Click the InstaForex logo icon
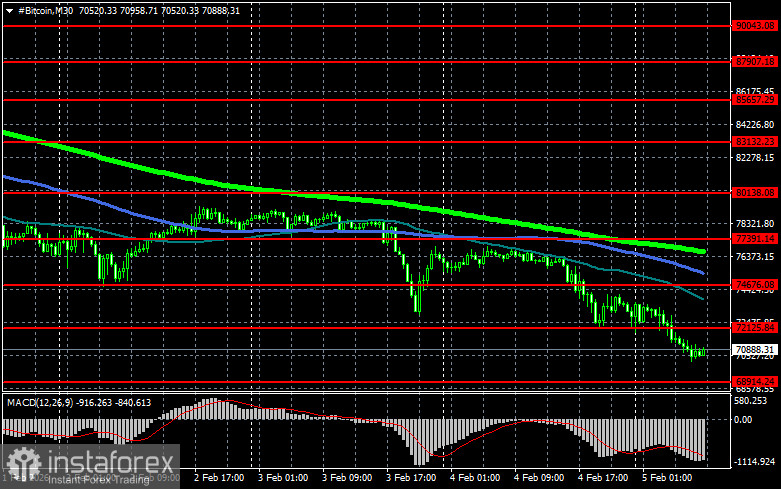This screenshot has height=489, width=781. (x=20, y=463)
